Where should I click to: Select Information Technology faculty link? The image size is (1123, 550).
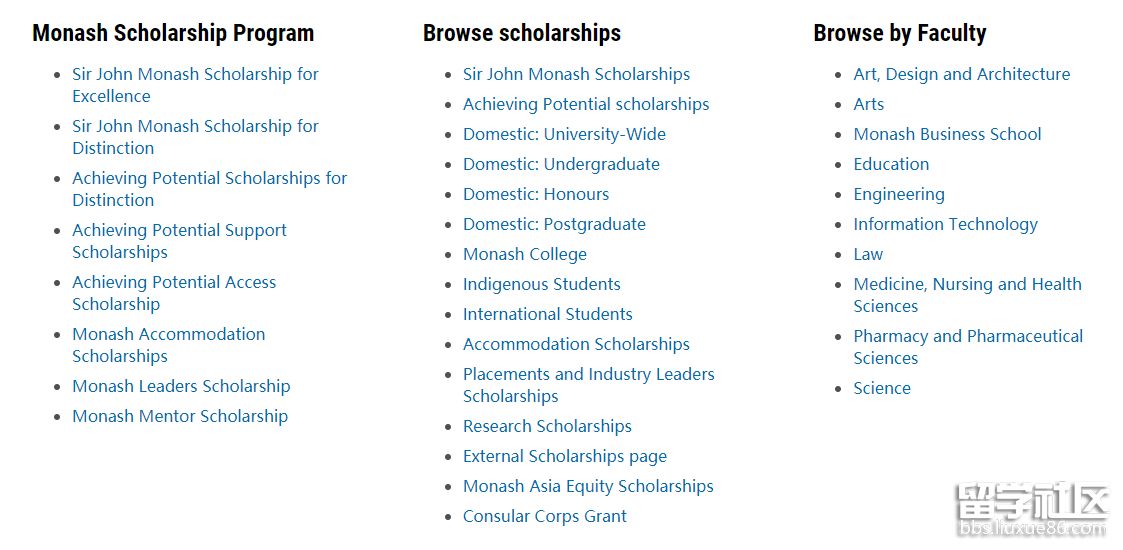tap(945, 224)
